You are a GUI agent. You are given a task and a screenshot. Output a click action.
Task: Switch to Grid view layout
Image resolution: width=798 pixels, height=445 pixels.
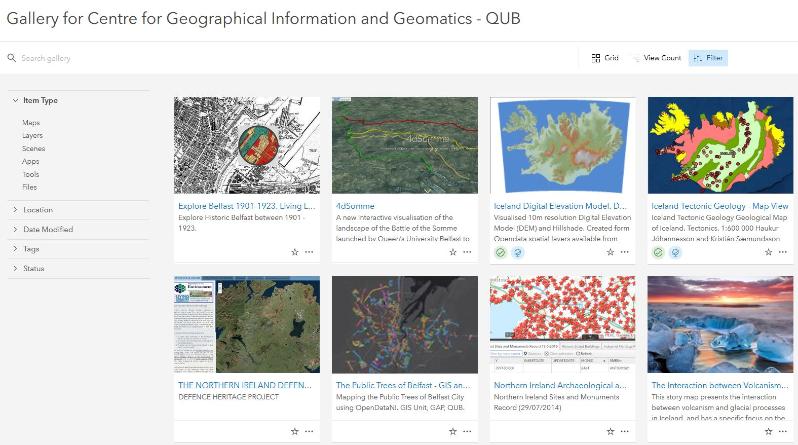[605, 58]
